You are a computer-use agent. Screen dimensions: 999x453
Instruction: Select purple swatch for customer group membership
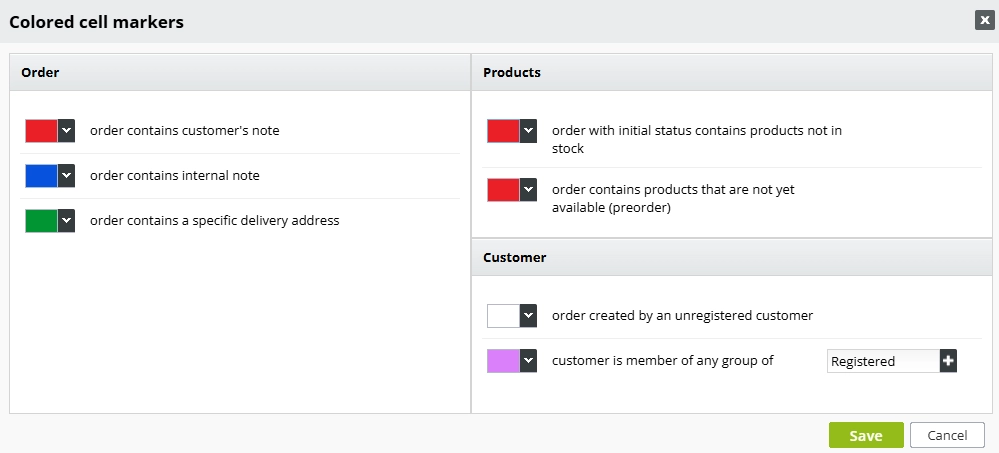(503, 360)
